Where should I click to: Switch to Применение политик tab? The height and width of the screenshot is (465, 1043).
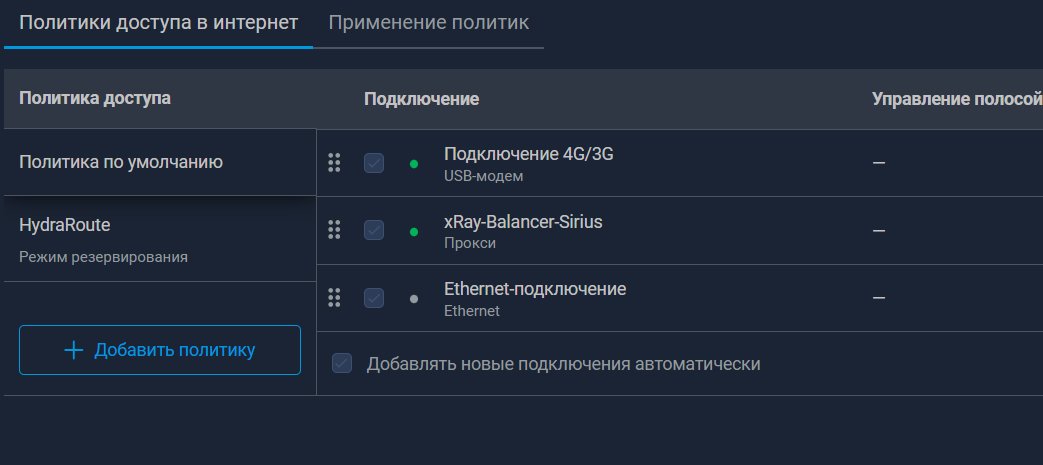(428, 22)
